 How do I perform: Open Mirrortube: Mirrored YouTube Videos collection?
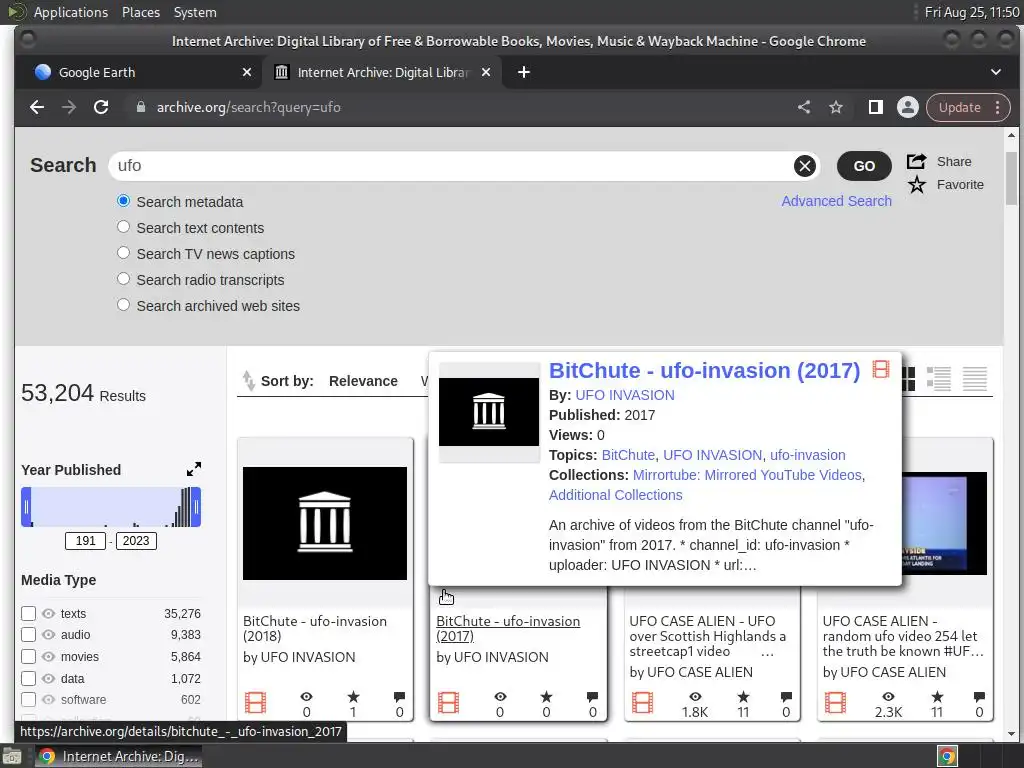tap(747, 475)
